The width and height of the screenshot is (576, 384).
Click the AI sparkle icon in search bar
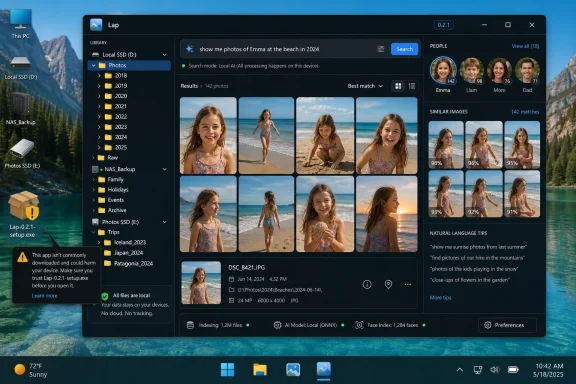tap(190, 49)
